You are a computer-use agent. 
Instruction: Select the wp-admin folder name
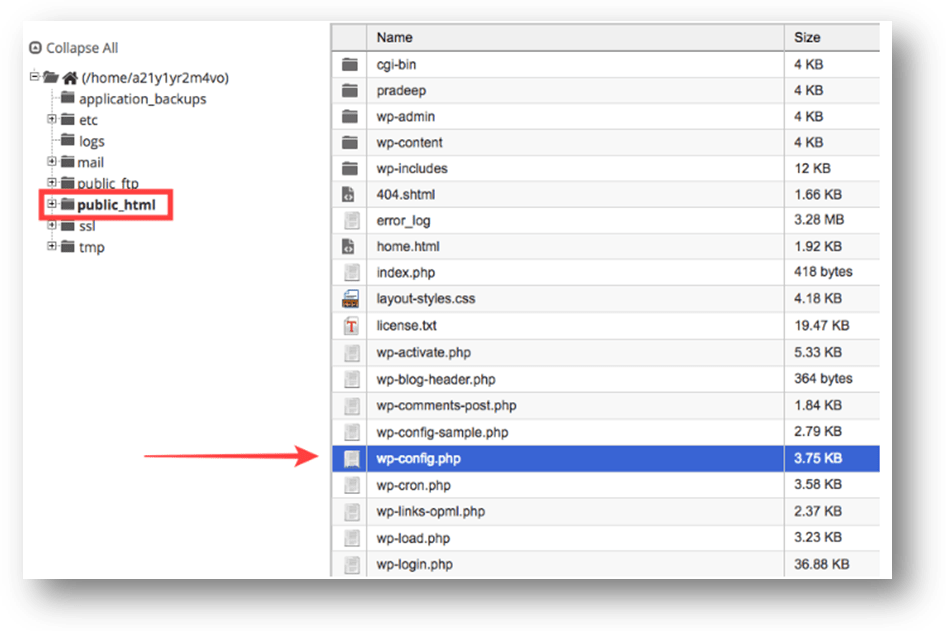[405, 116]
